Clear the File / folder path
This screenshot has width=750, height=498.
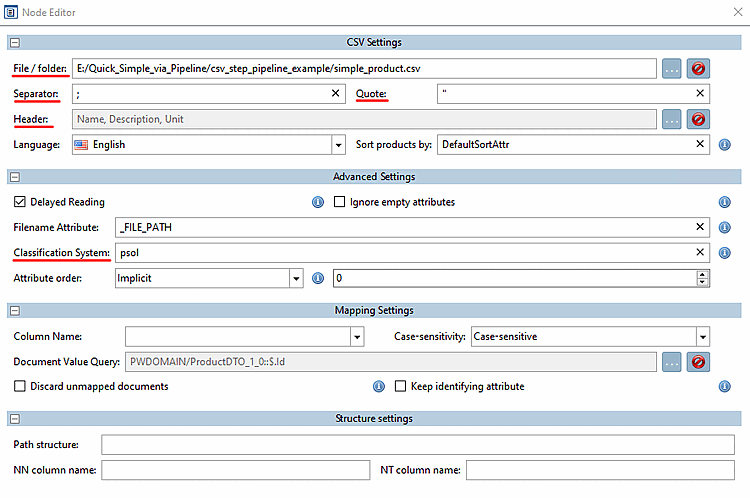(x=698, y=68)
